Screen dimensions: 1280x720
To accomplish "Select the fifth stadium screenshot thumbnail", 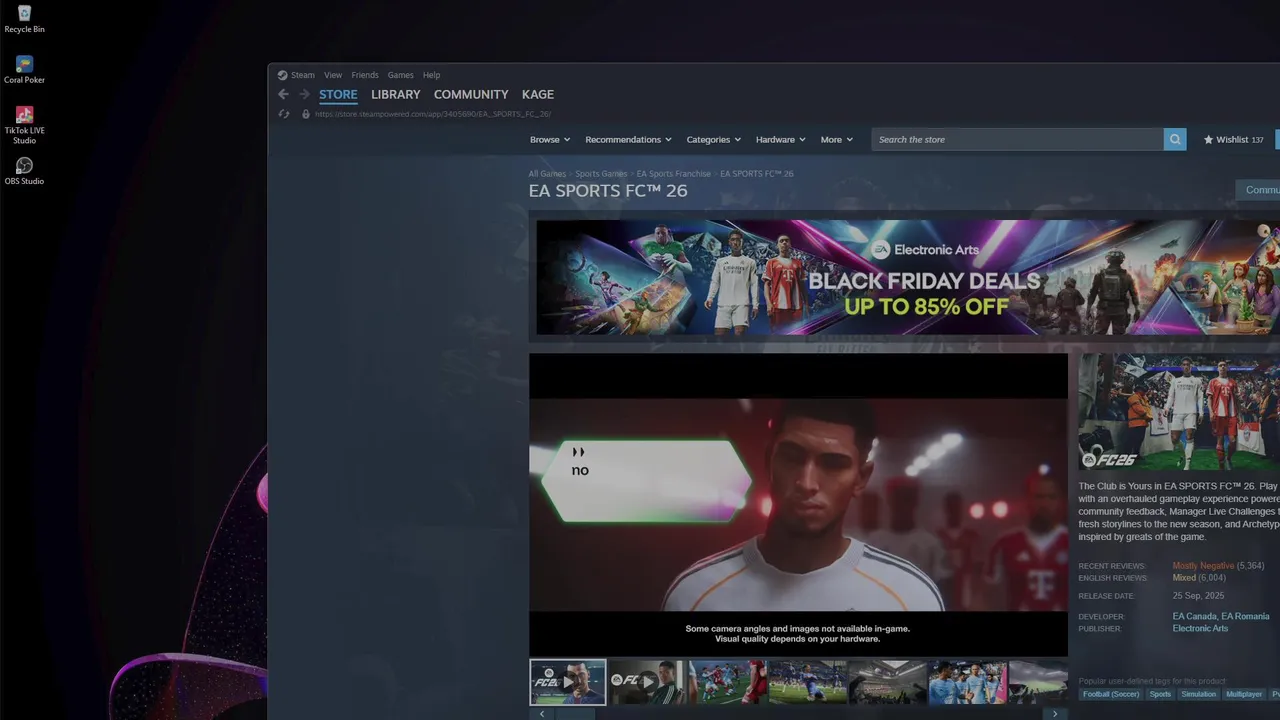I will click(x=887, y=682).
